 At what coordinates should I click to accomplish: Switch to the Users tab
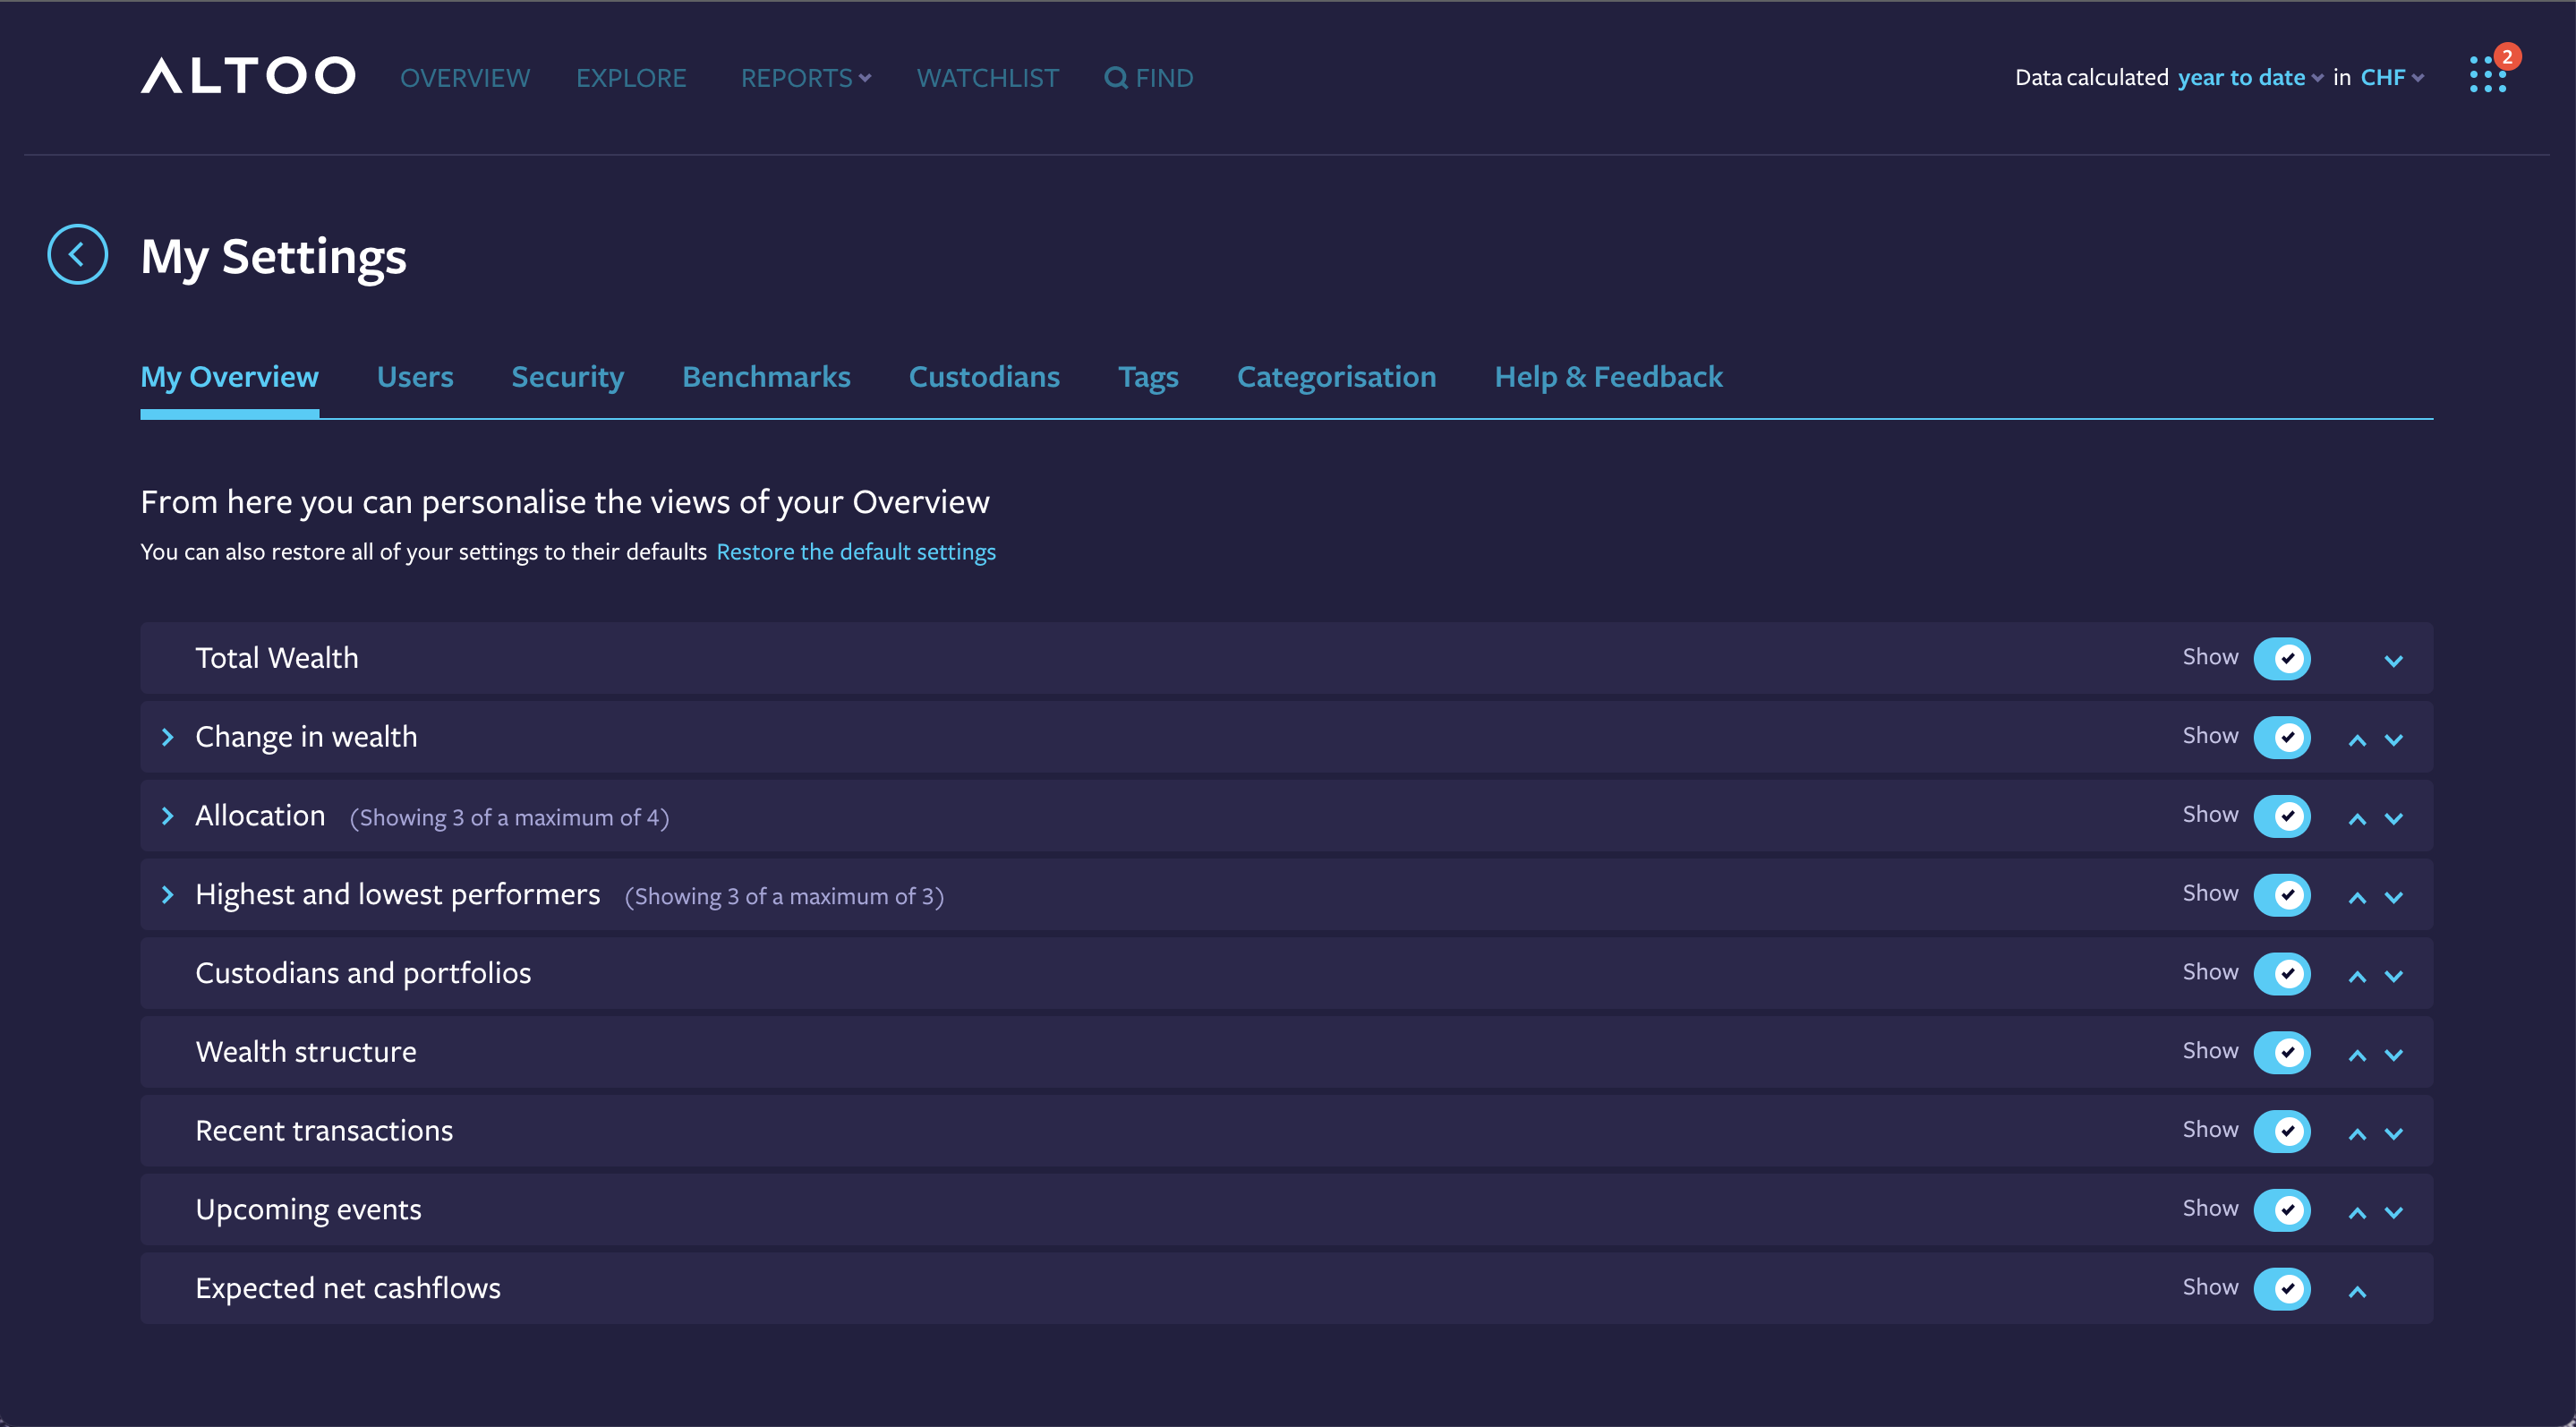click(415, 377)
